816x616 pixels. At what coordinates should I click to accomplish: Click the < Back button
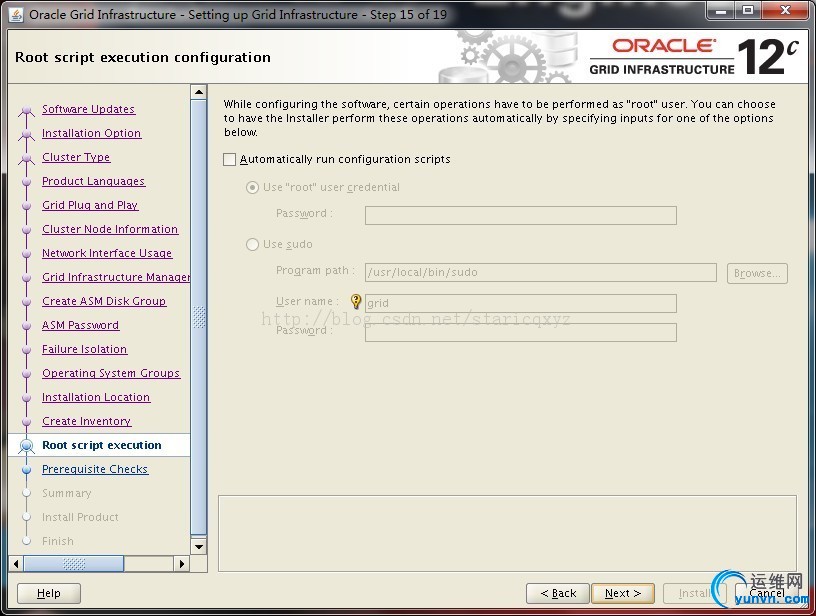pyautogui.click(x=558, y=593)
